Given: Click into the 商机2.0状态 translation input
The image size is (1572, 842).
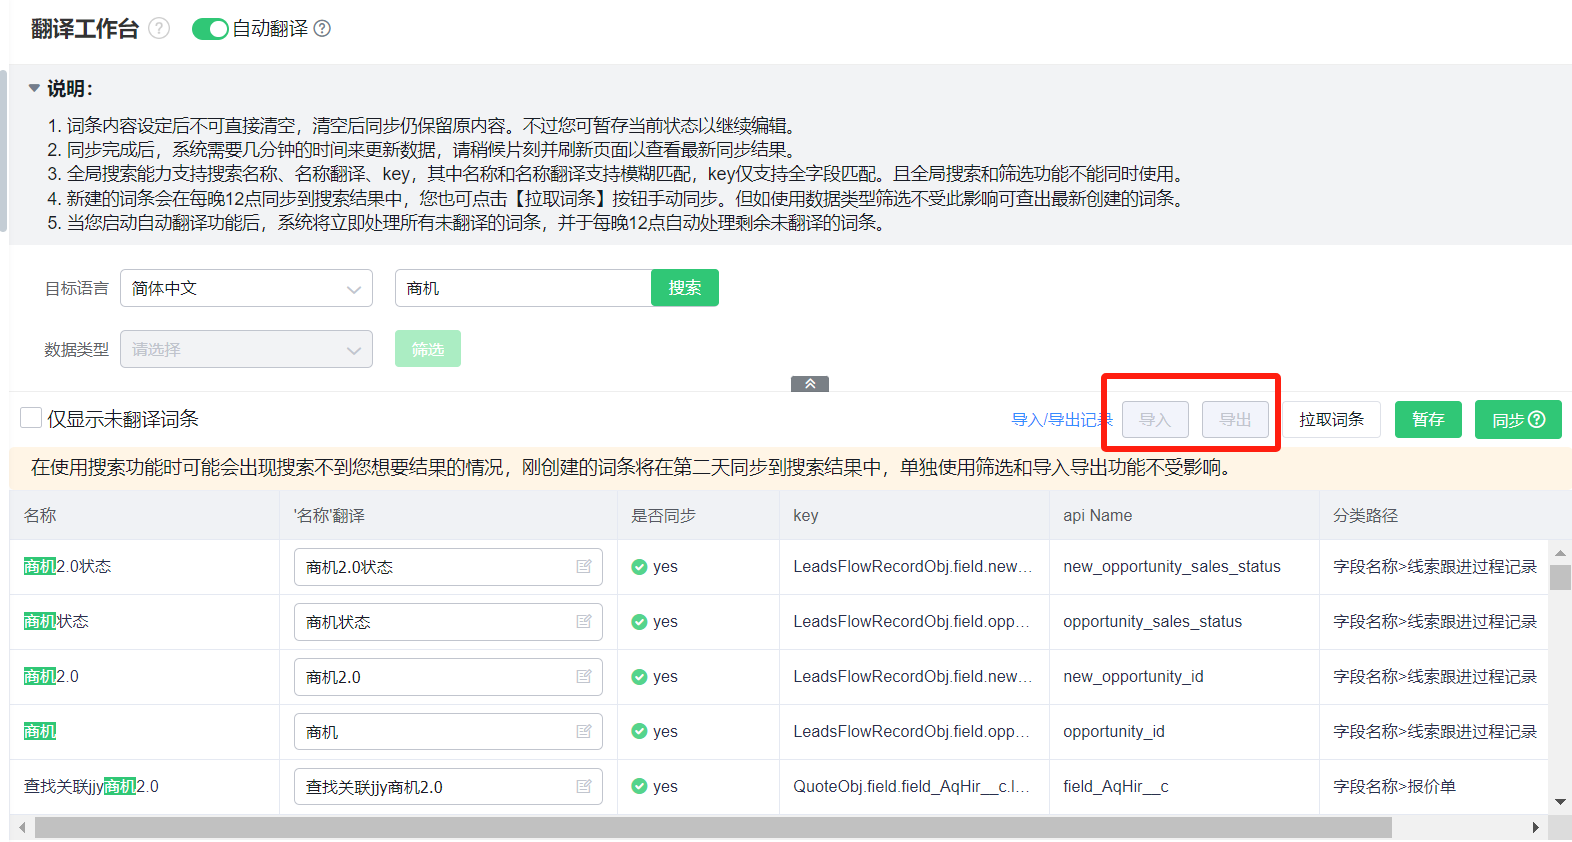Looking at the screenshot, I should pos(448,567).
